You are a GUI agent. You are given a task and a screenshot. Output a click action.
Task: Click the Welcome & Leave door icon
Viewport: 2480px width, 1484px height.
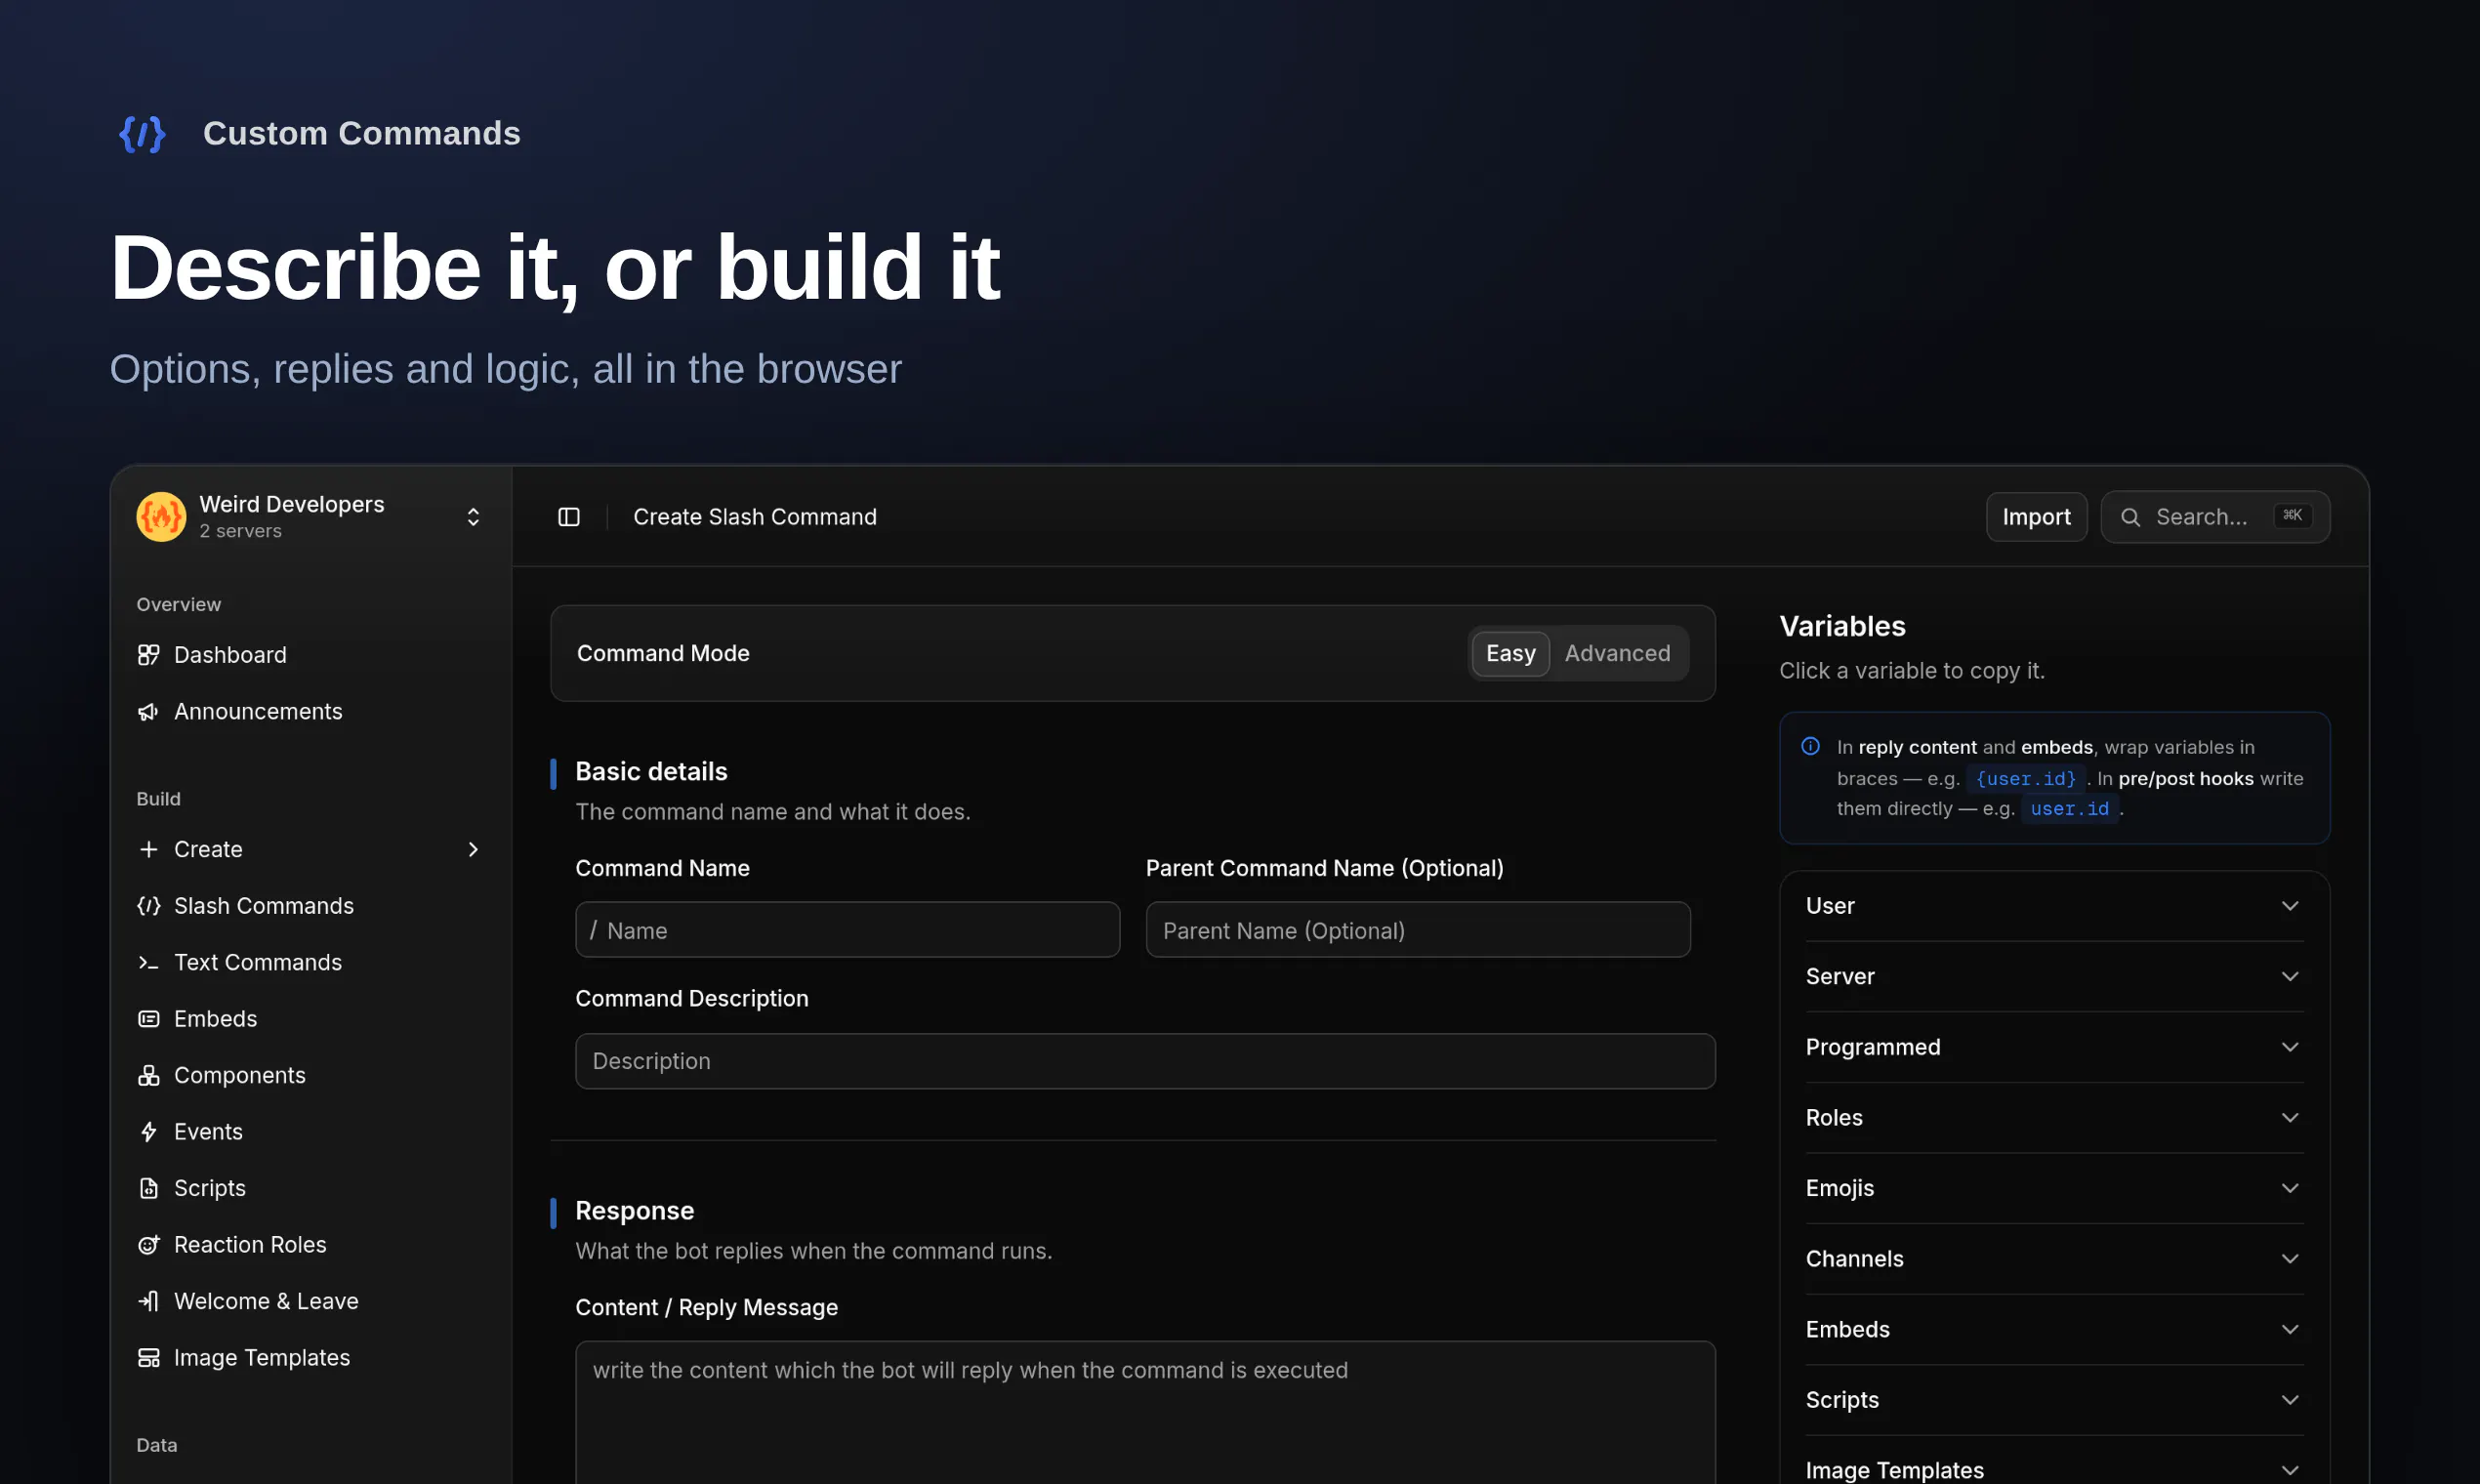(x=148, y=1301)
